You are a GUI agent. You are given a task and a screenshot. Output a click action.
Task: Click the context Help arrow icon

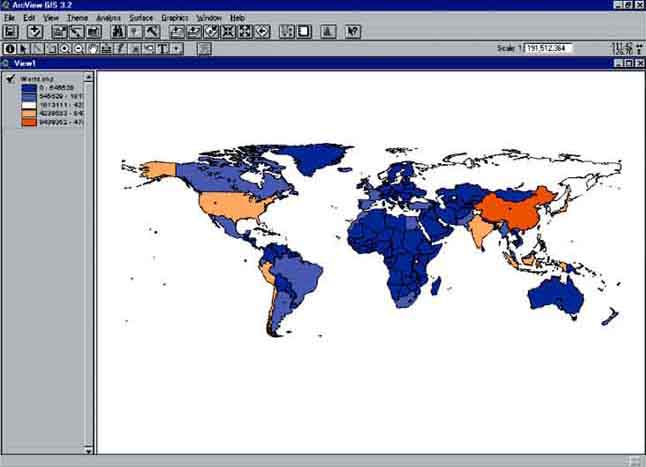[x=352, y=32]
